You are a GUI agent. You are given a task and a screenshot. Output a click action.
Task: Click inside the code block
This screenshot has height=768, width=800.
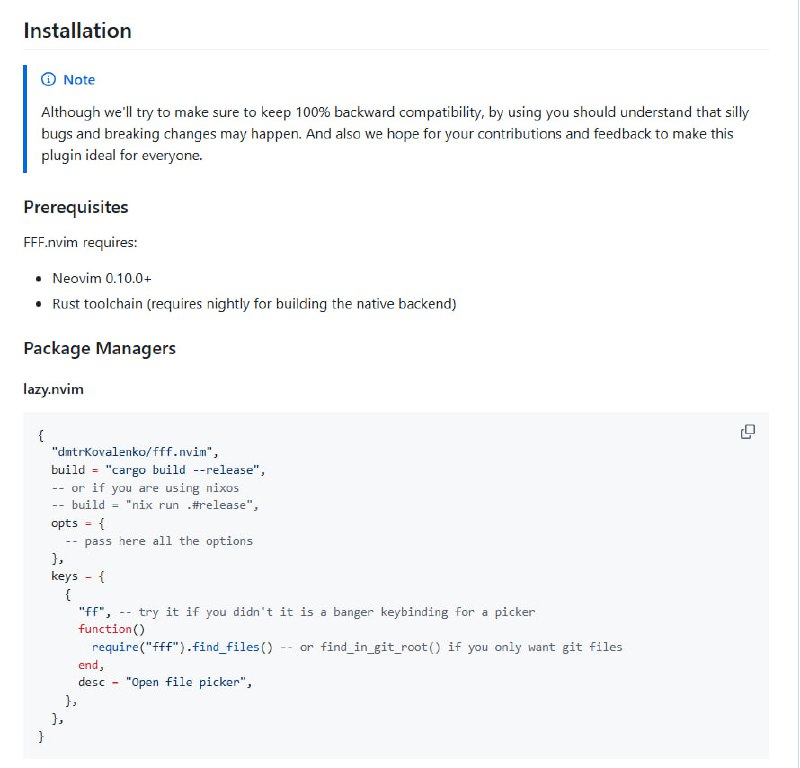point(400,580)
